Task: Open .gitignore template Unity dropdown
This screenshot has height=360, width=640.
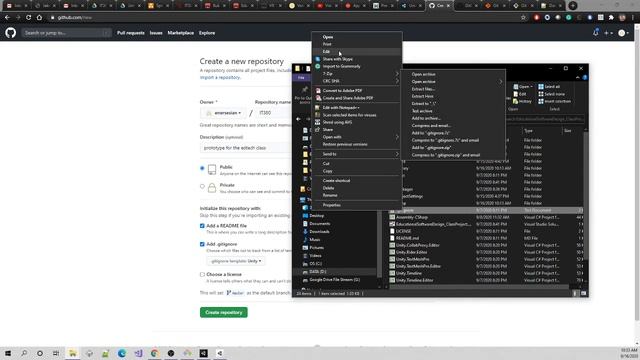Action: 236,261
